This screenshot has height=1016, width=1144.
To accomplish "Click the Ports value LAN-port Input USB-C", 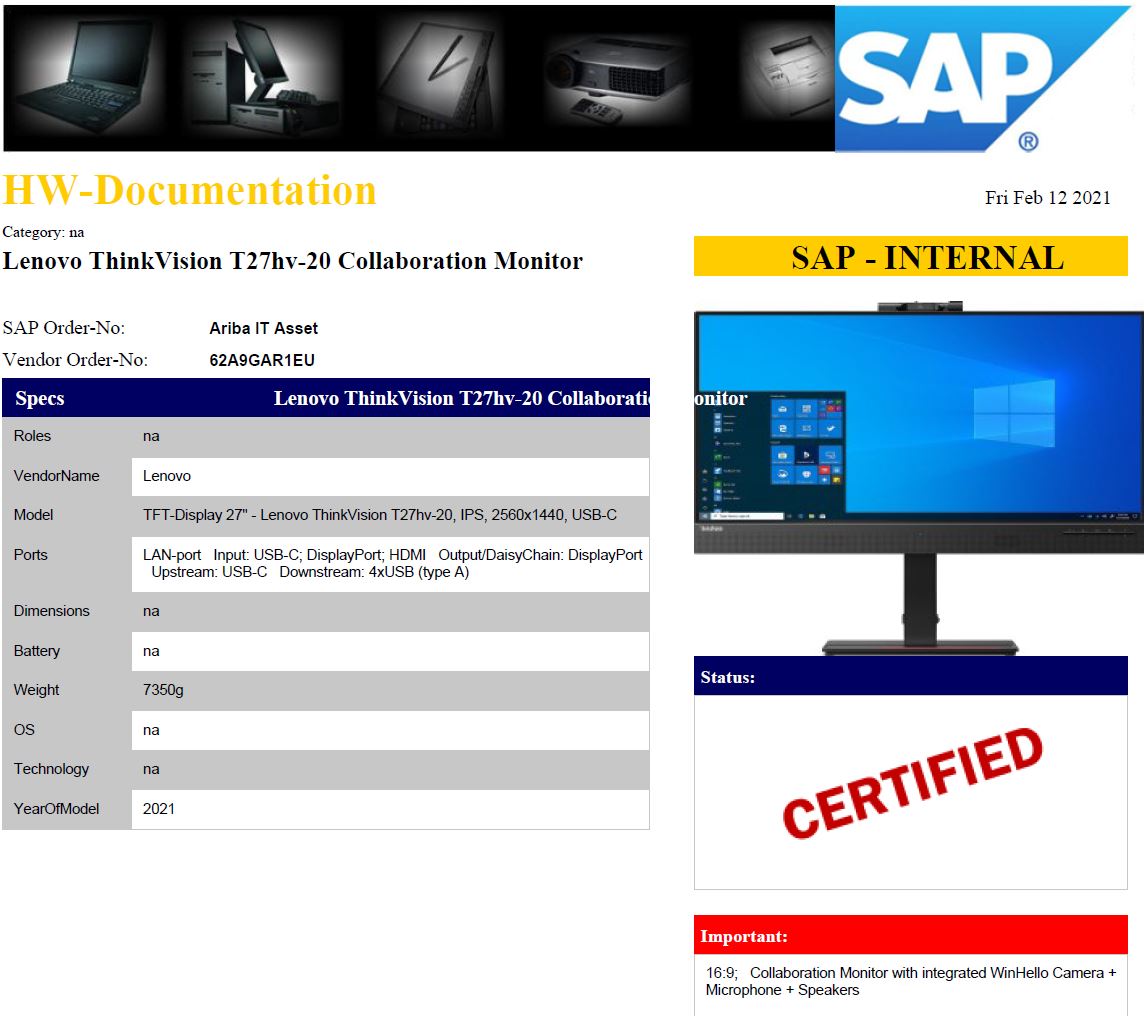I will pos(393,563).
